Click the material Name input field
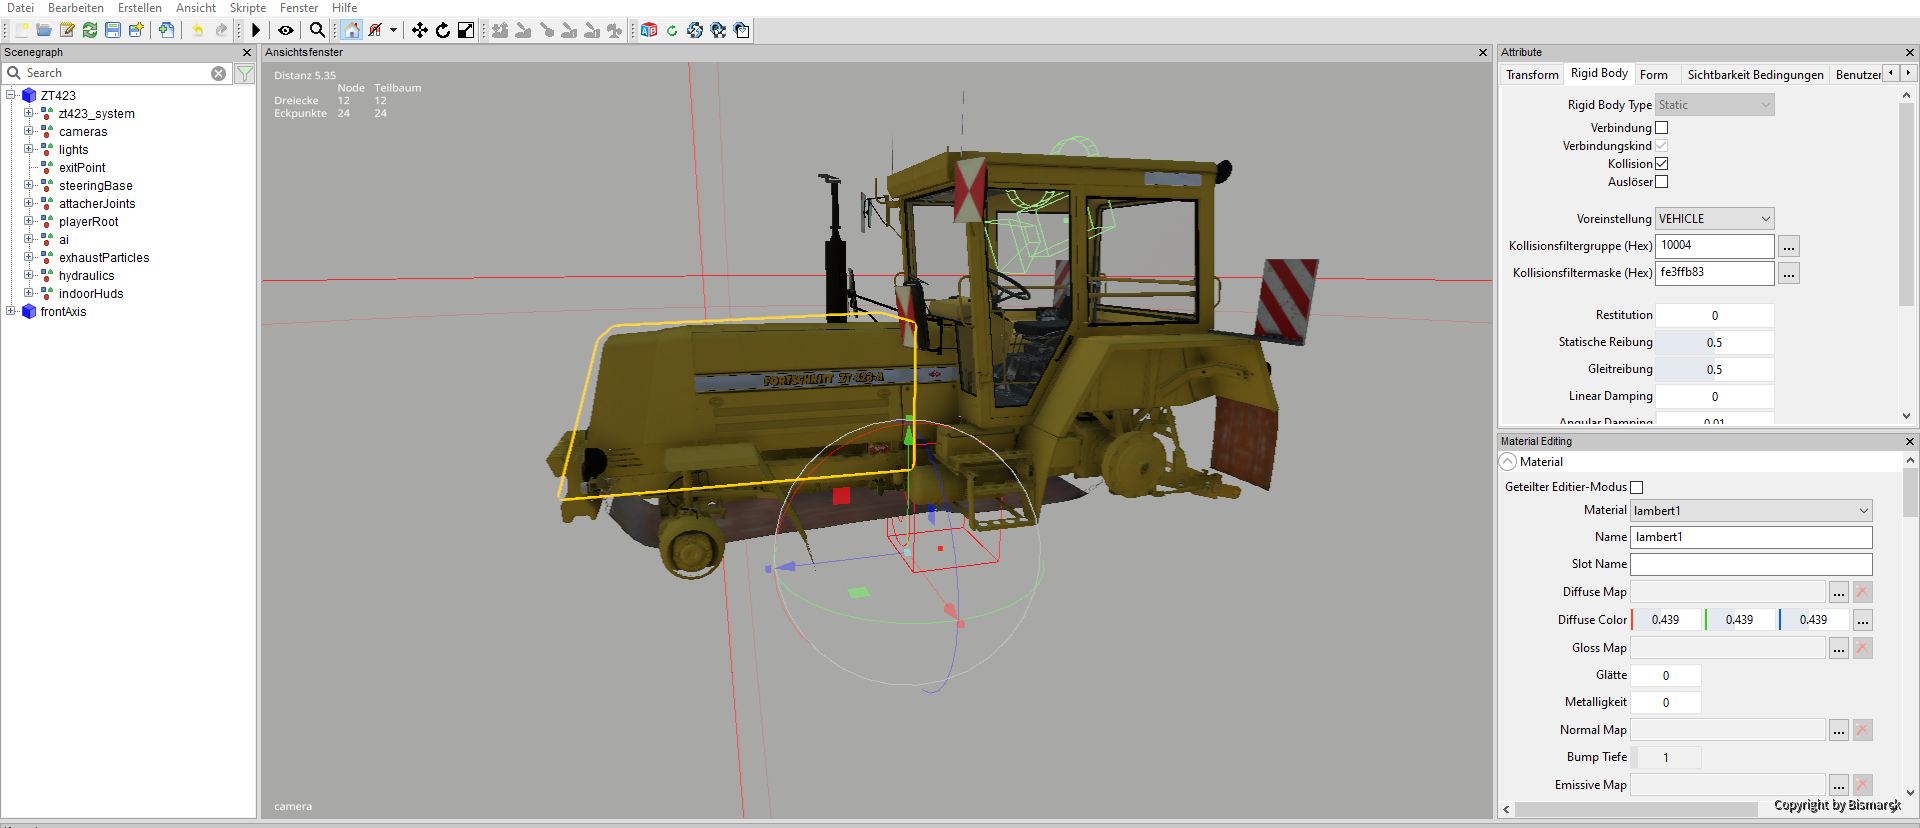The image size is (1920, 828). (1752, 537)
